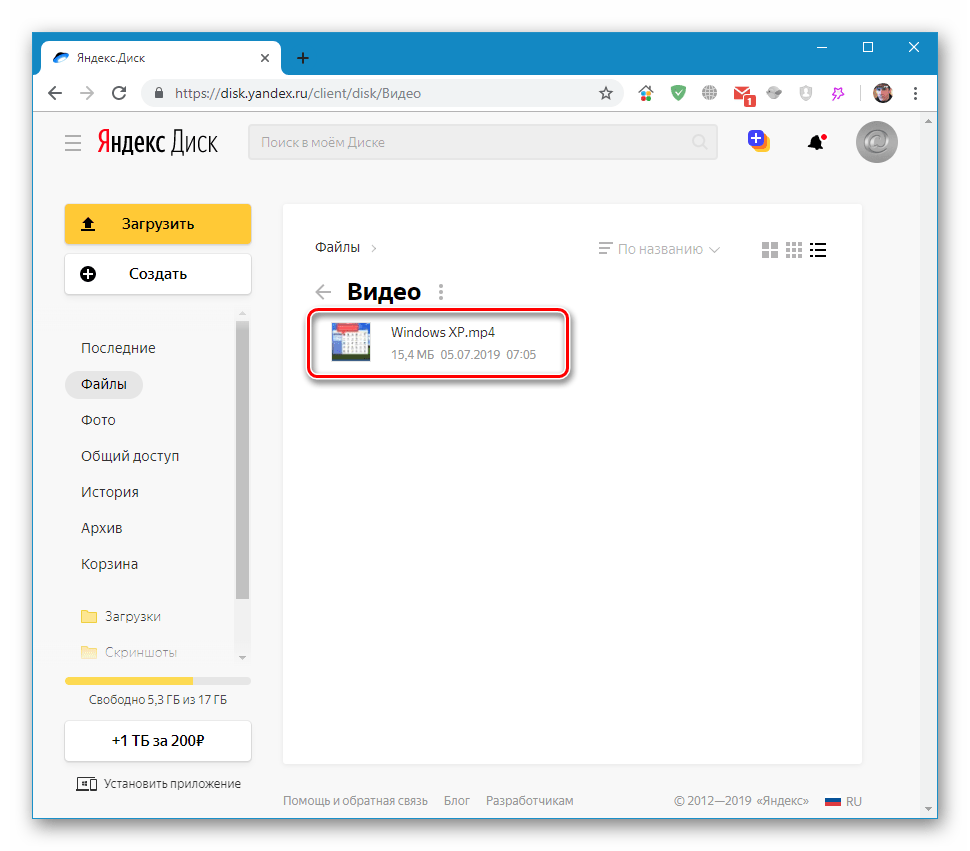This screenshot has height=851, width=970.
Task: Open the account avatar in header
Action: pyautogui.click(x=876, y=142)
